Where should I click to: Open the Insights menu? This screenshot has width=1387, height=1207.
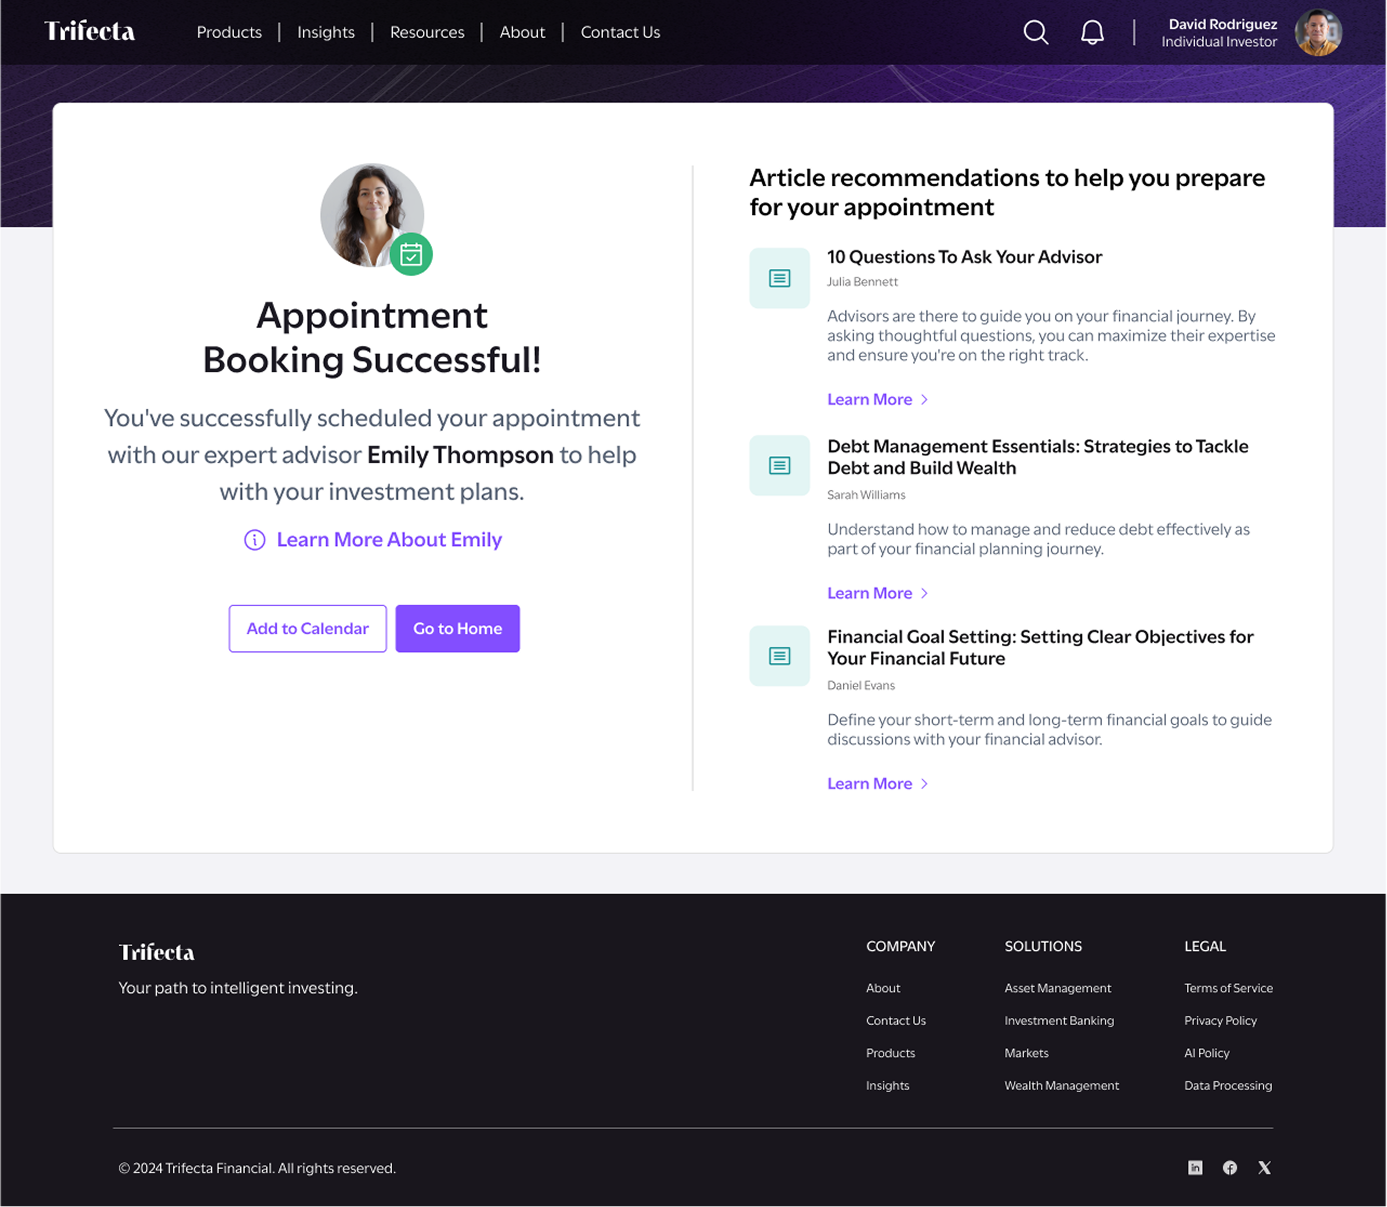tap(326, 32)
